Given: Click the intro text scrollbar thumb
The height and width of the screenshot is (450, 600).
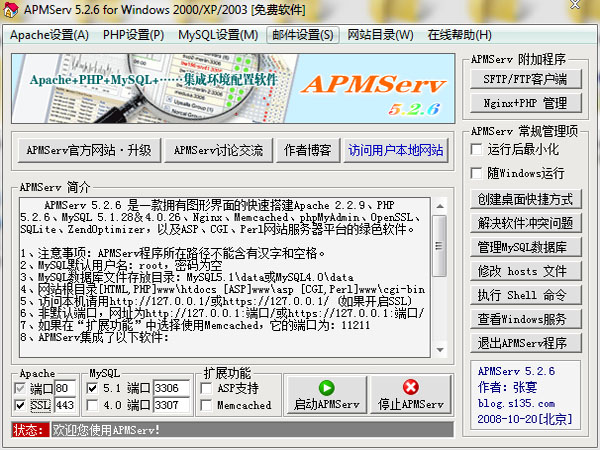Looking at the screenshot, I should tap(440, 246).
